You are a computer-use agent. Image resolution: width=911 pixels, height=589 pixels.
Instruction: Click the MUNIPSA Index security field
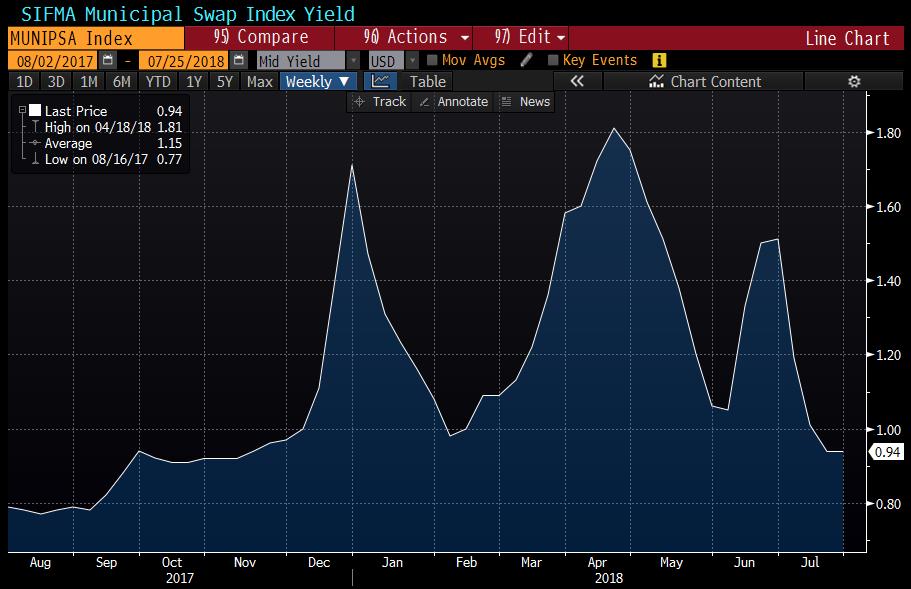[92, 37]
